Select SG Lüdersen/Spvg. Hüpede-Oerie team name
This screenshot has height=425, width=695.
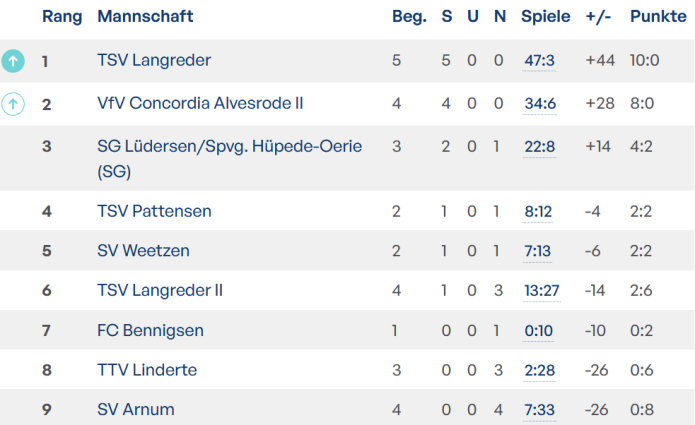pyautogui.click(x=229, y=147)
